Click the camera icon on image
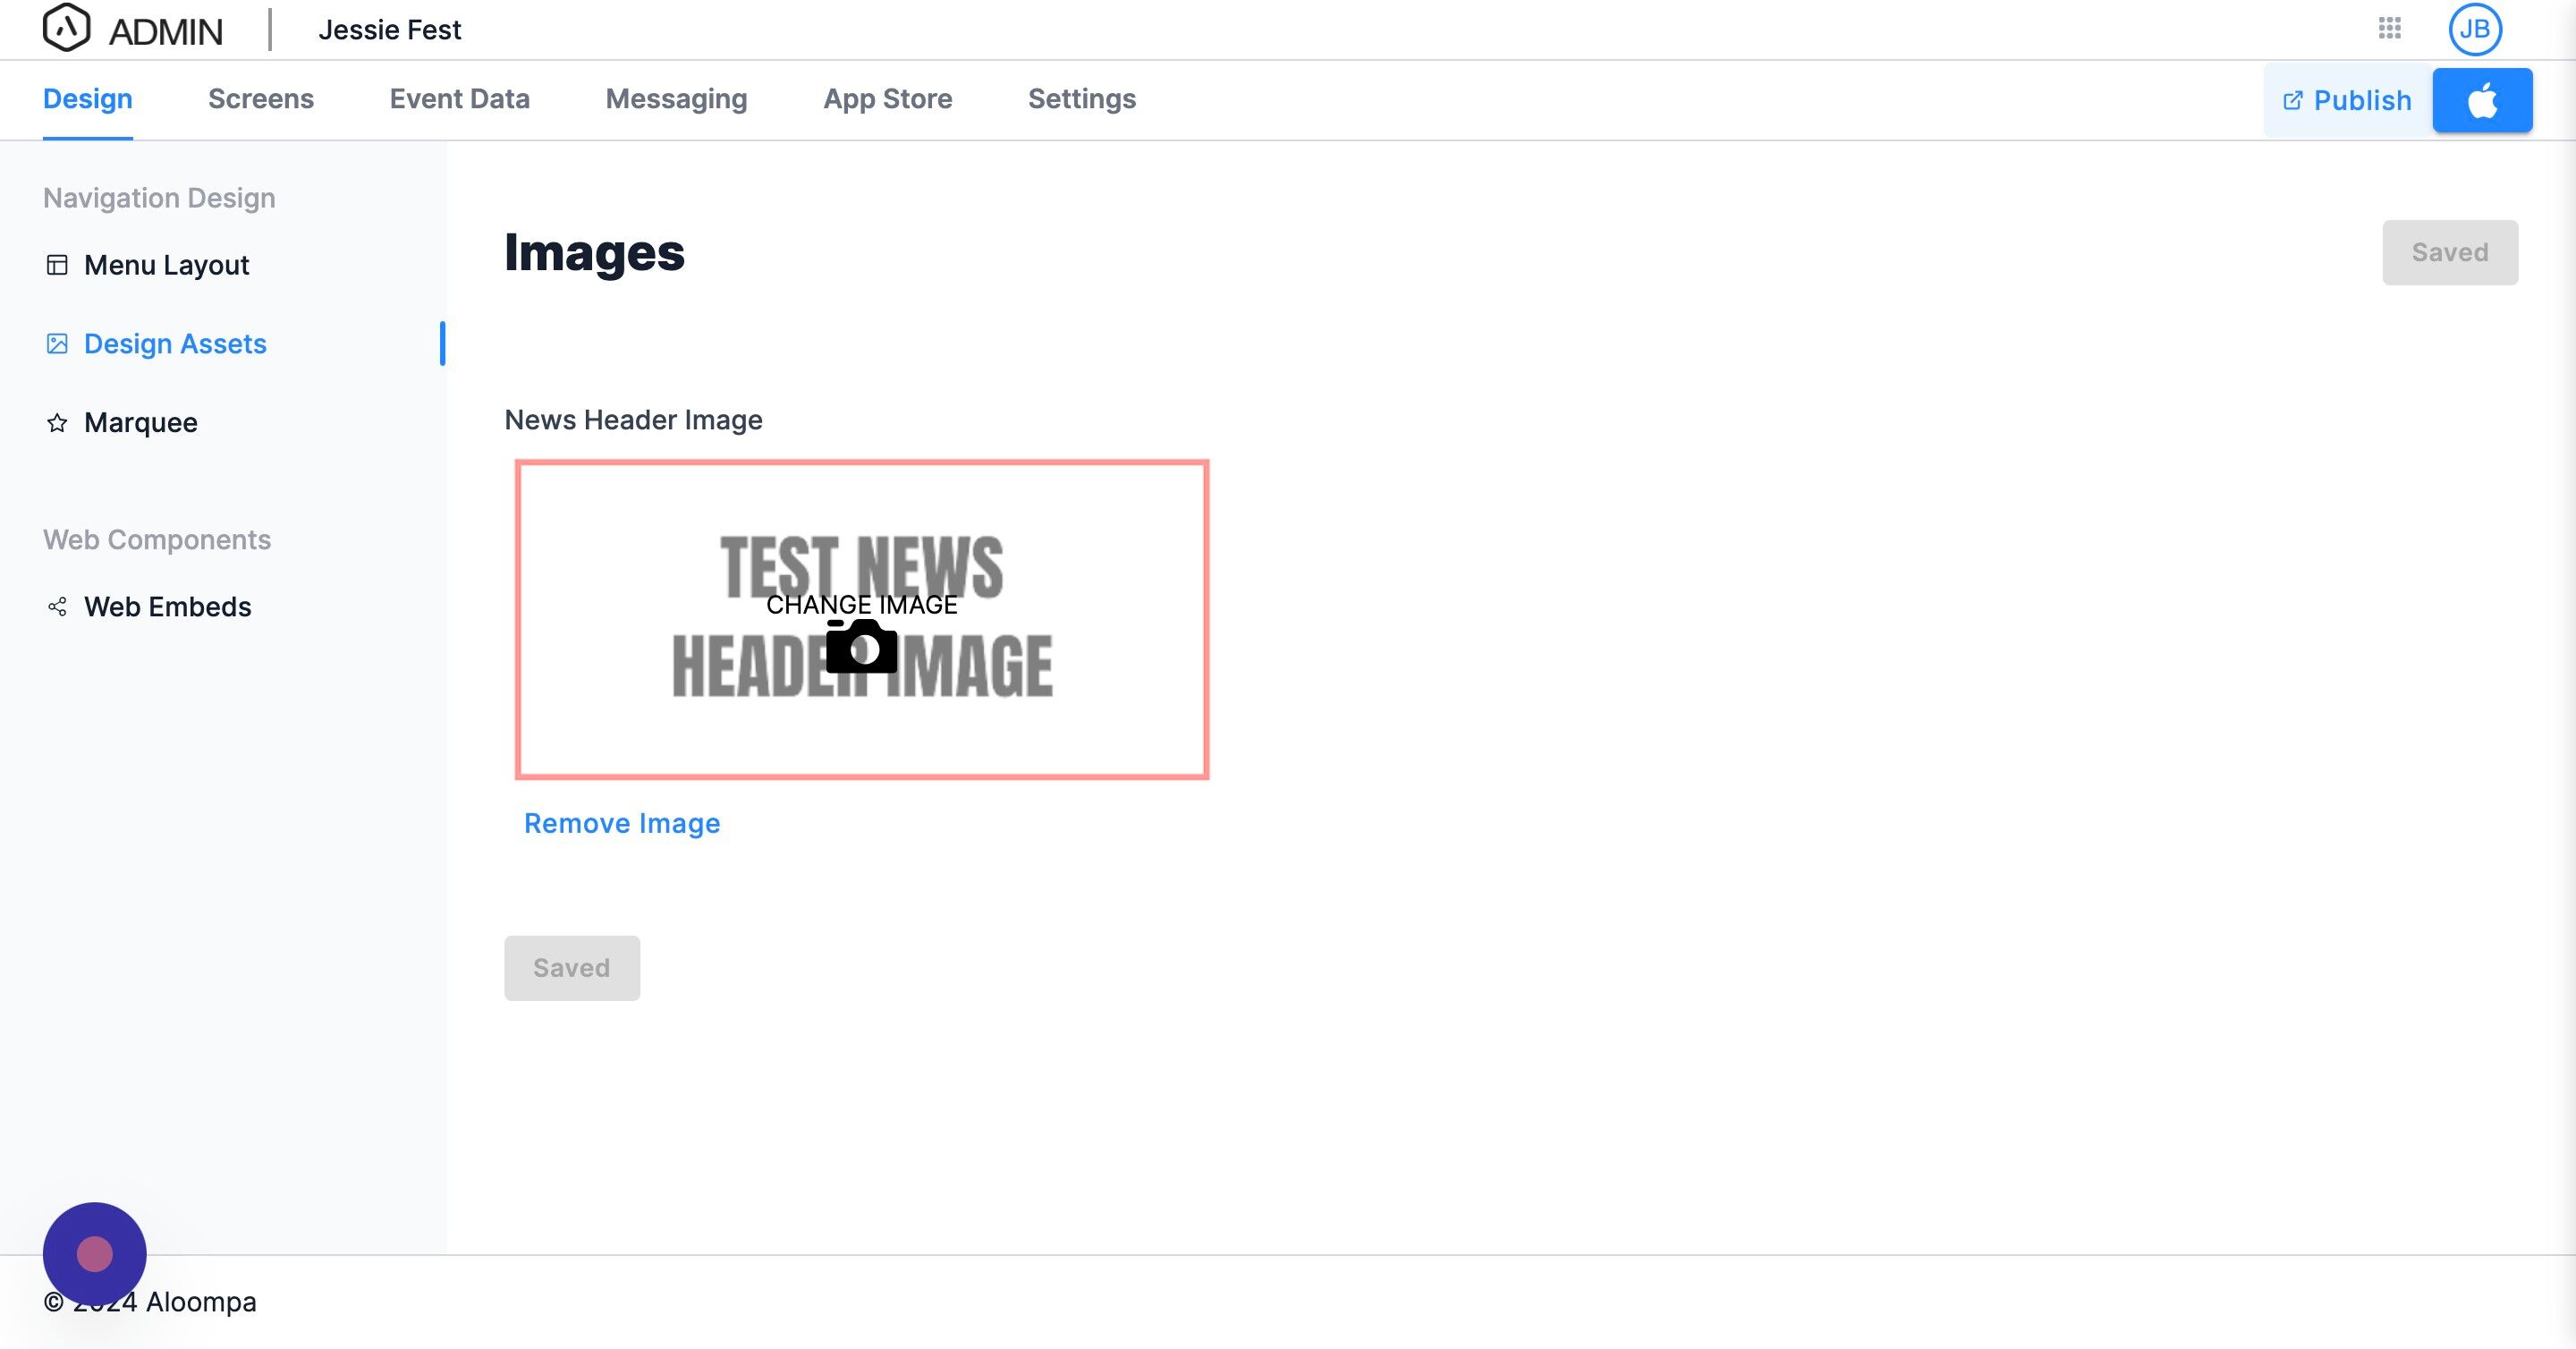This screenshot has height=1349, width=2576. [861, 647]
